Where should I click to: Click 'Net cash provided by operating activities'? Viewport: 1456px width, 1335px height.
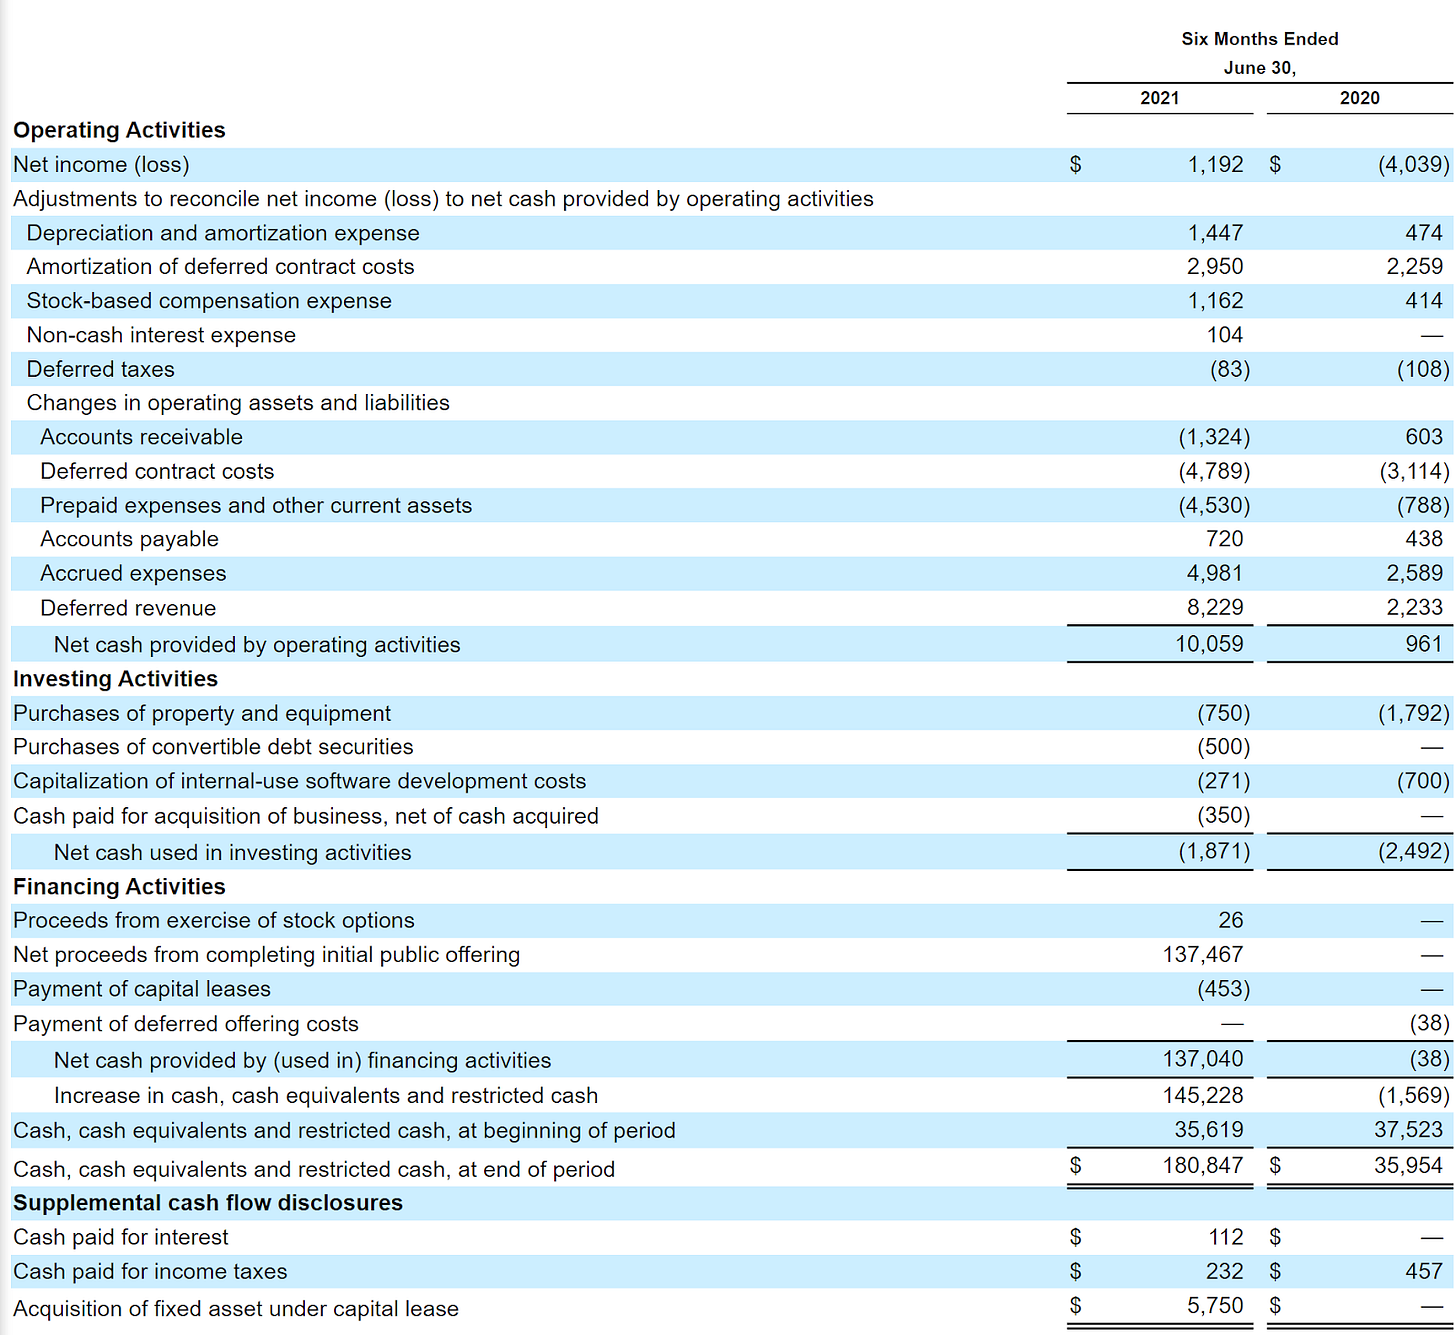(x=257, y=645)
